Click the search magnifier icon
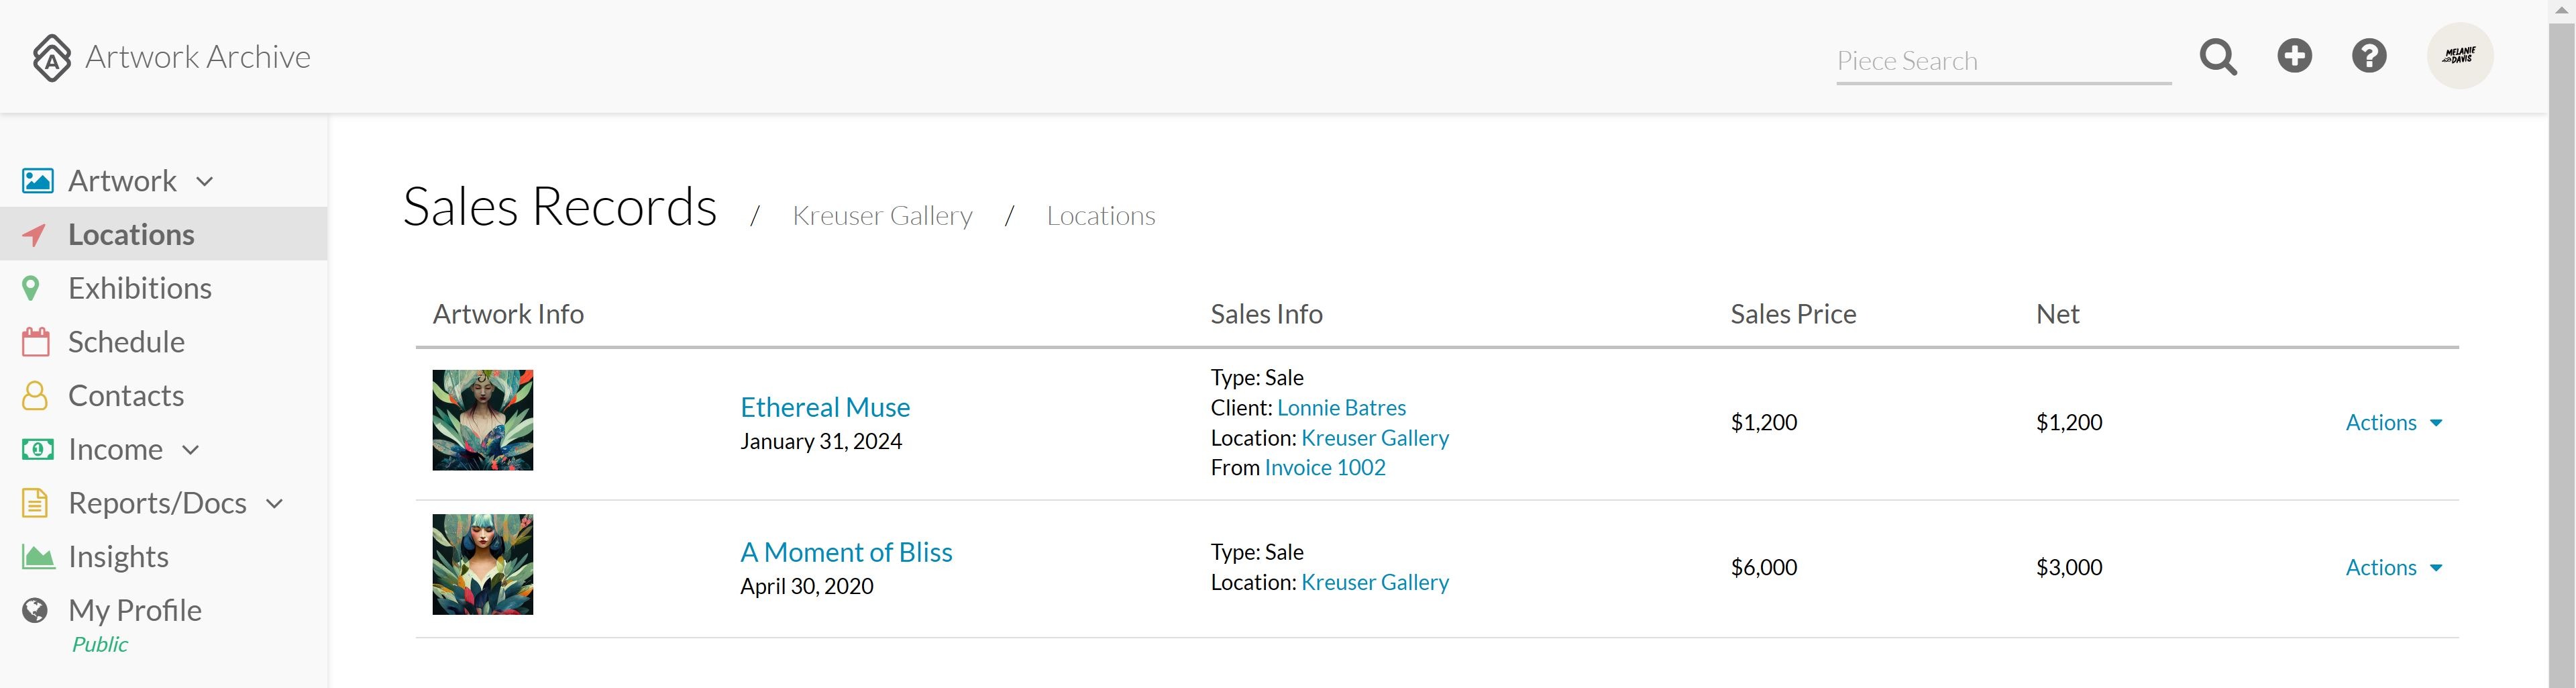The height and width of the screenshot is (688, 2576). coord(2218,57)
